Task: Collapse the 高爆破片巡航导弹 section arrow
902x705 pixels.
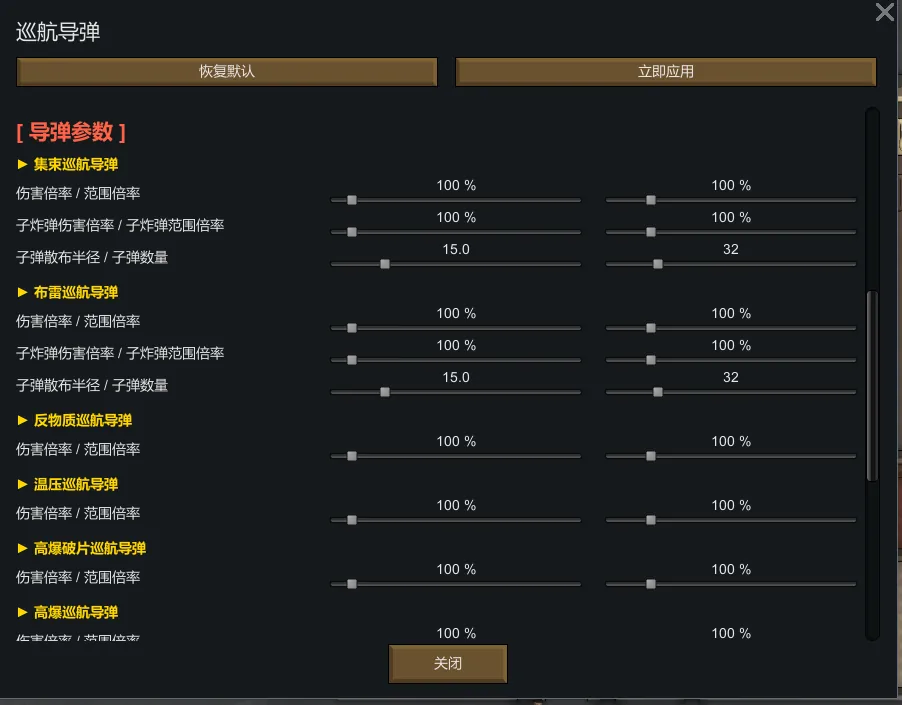Action: click(x=23, y=548)
